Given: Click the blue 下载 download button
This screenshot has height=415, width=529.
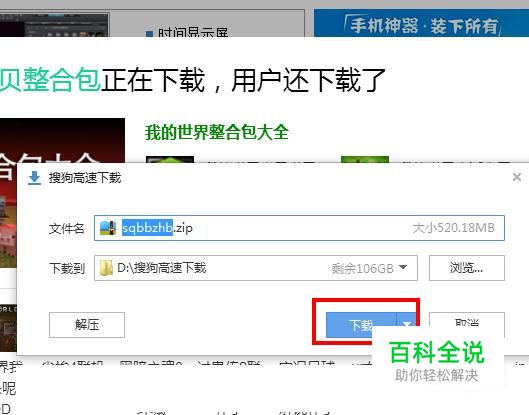Looking at the screenshot, I should tap(361, 325).
